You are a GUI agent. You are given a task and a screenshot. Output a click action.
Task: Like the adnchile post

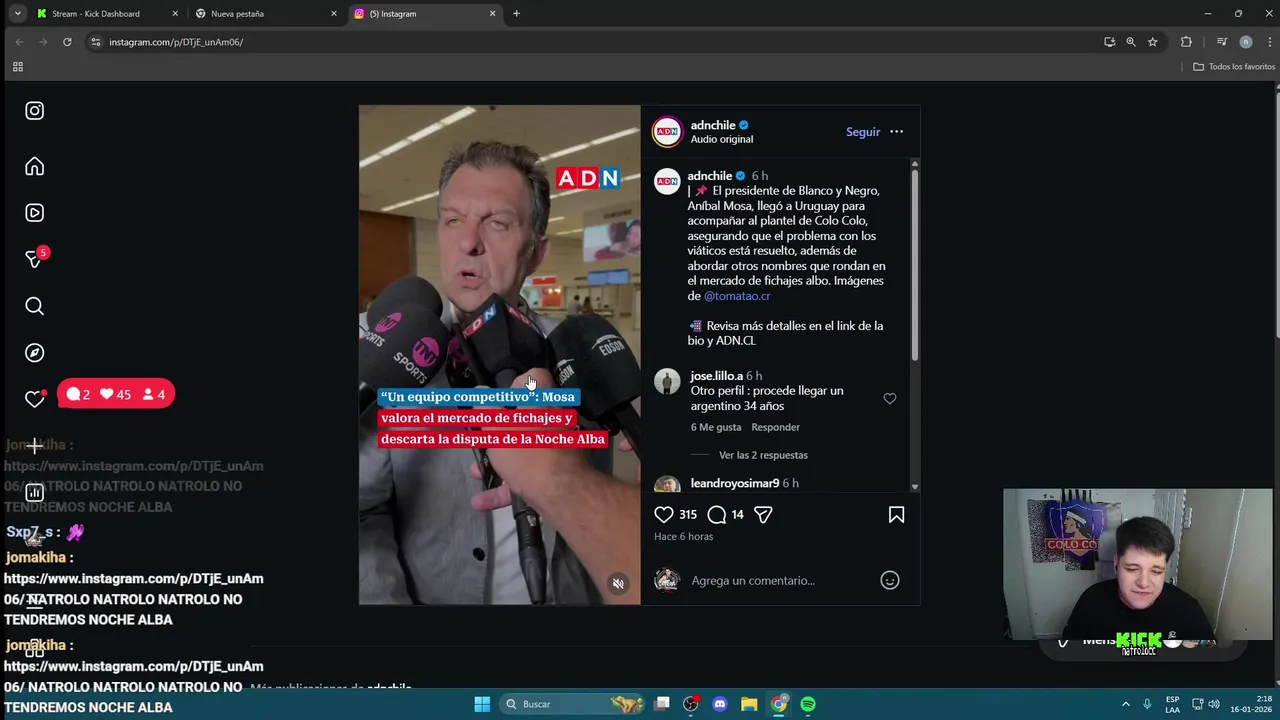[664, 514]
